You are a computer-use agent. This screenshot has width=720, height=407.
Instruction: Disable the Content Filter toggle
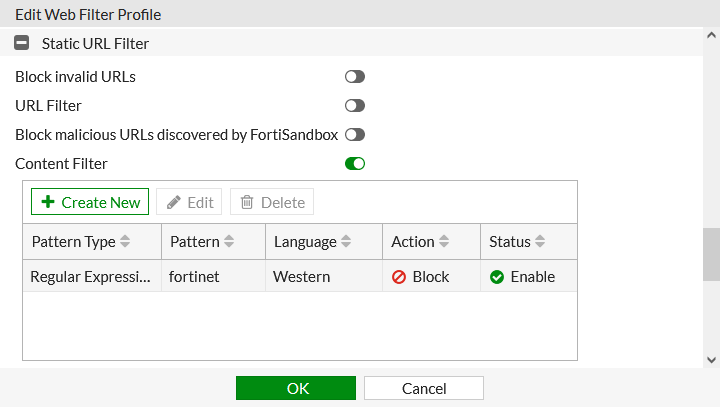355,163
